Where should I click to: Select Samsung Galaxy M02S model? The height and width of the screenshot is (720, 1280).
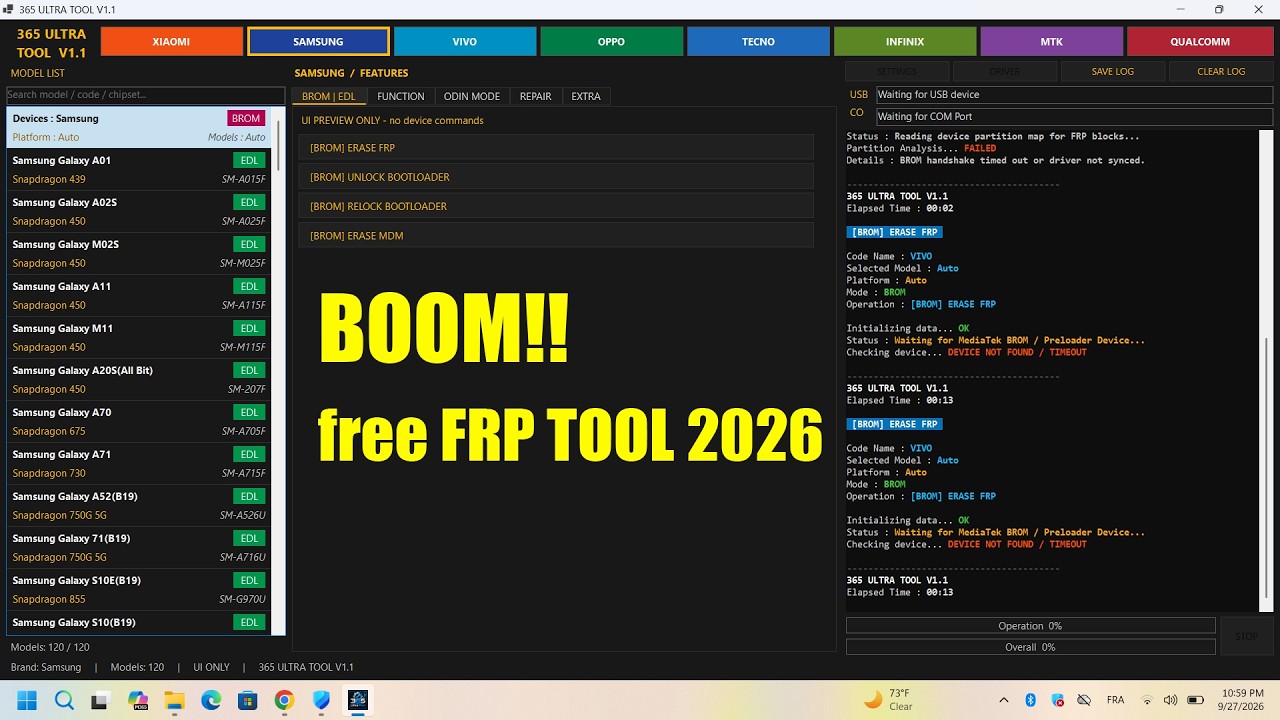139,253
